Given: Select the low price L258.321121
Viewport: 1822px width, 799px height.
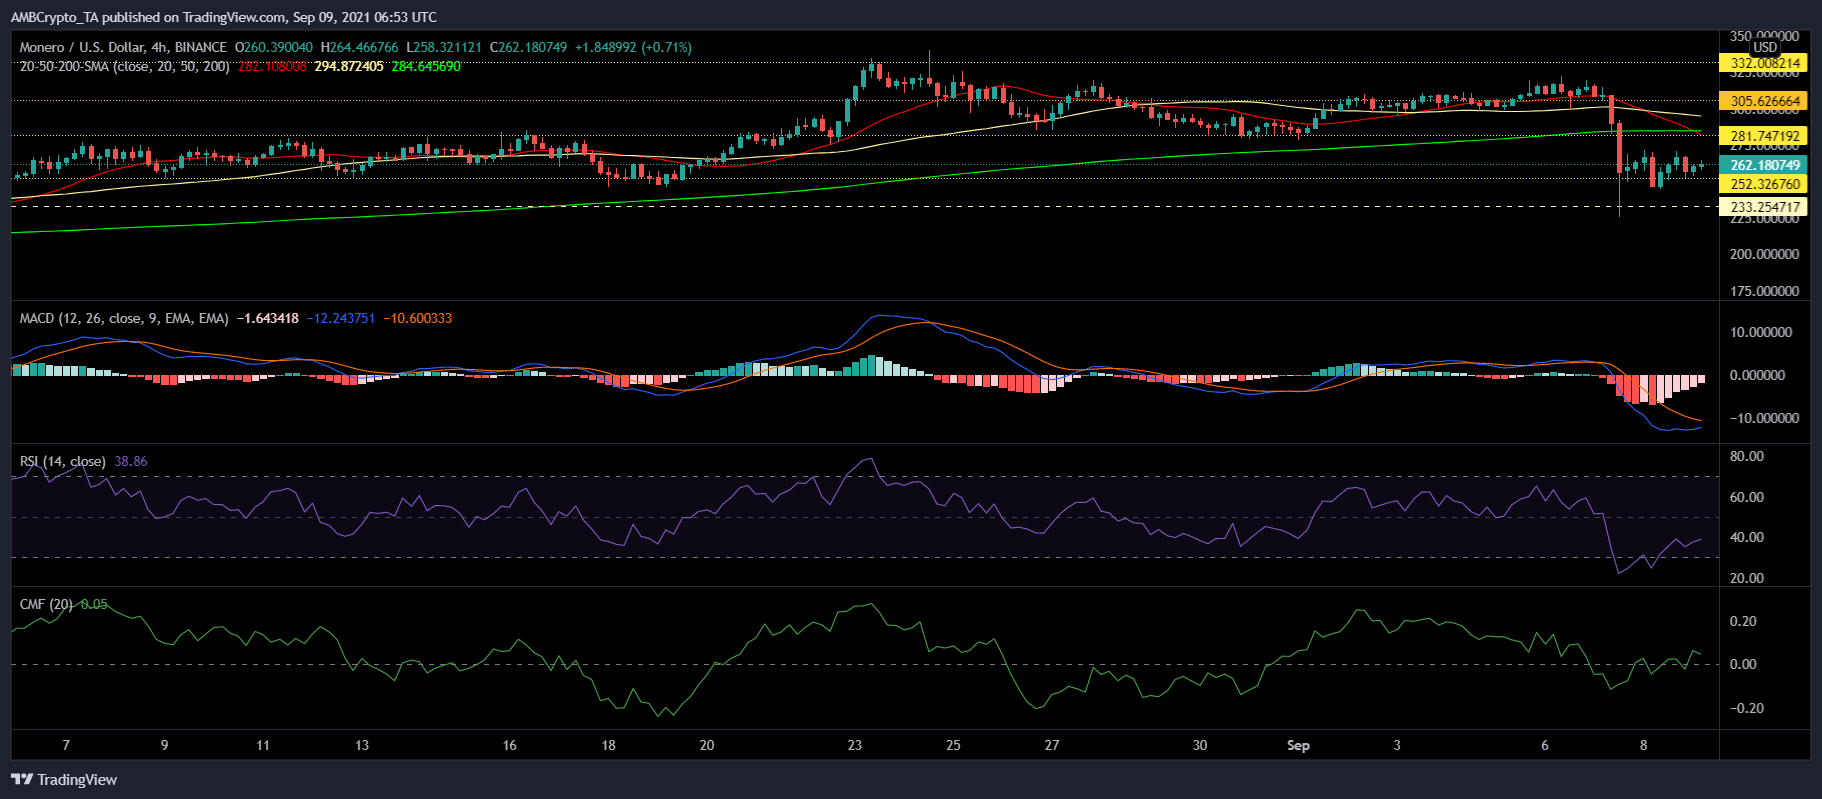Looking at the screenshot, I should pyautogui.click(x=444, y=47).
